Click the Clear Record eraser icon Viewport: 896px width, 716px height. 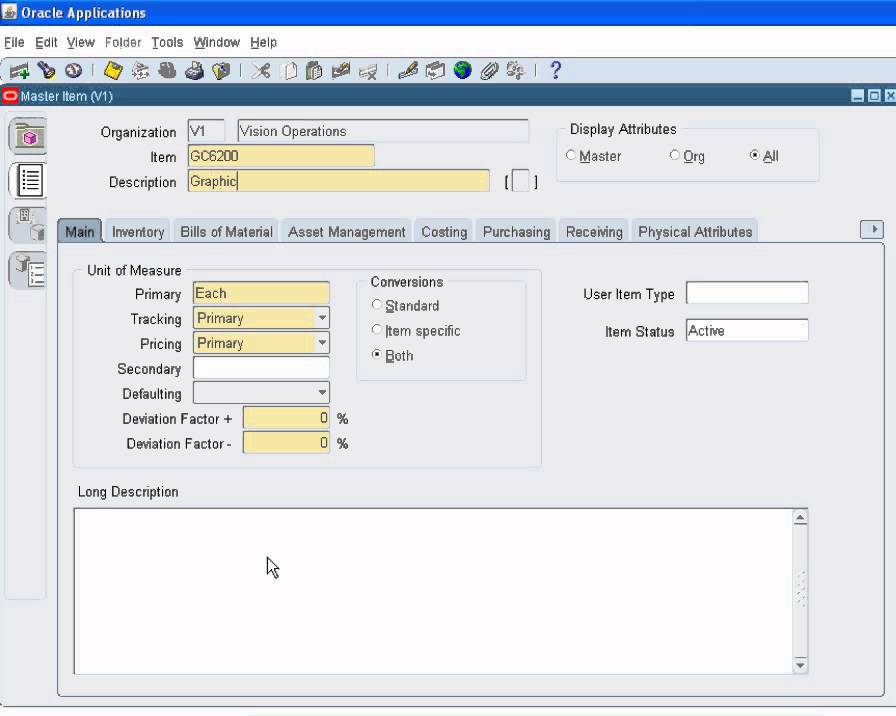point(341,71)
